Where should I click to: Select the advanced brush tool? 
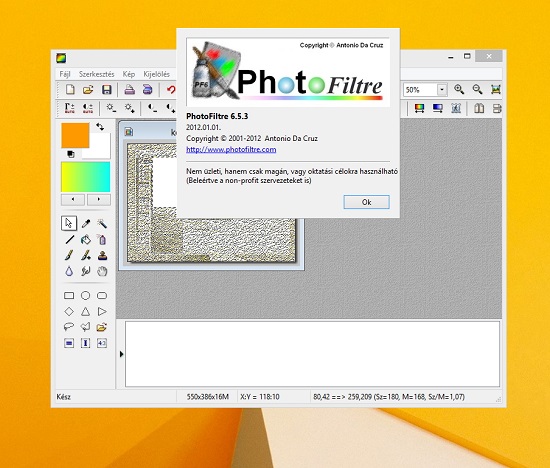[86, 255]
